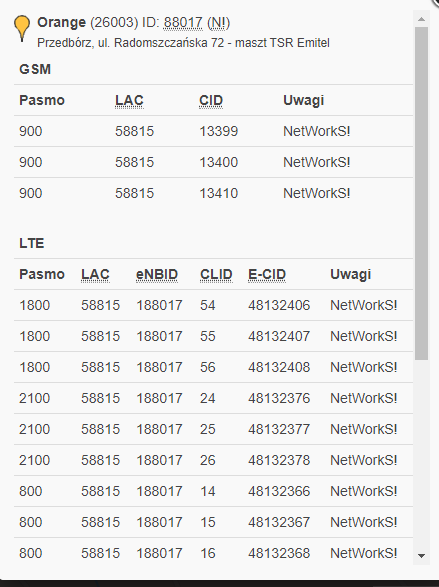Click the 2100 band in the CLID 24 row
Viewport: 439px width, 587px height.
pyautogui.click(x=34, y=399)
